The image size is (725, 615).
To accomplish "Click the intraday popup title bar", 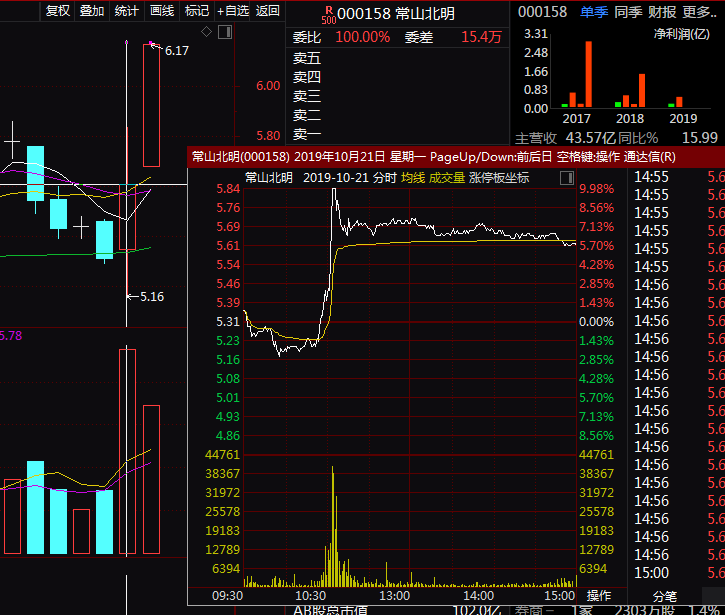I will (x=456, y=157).
